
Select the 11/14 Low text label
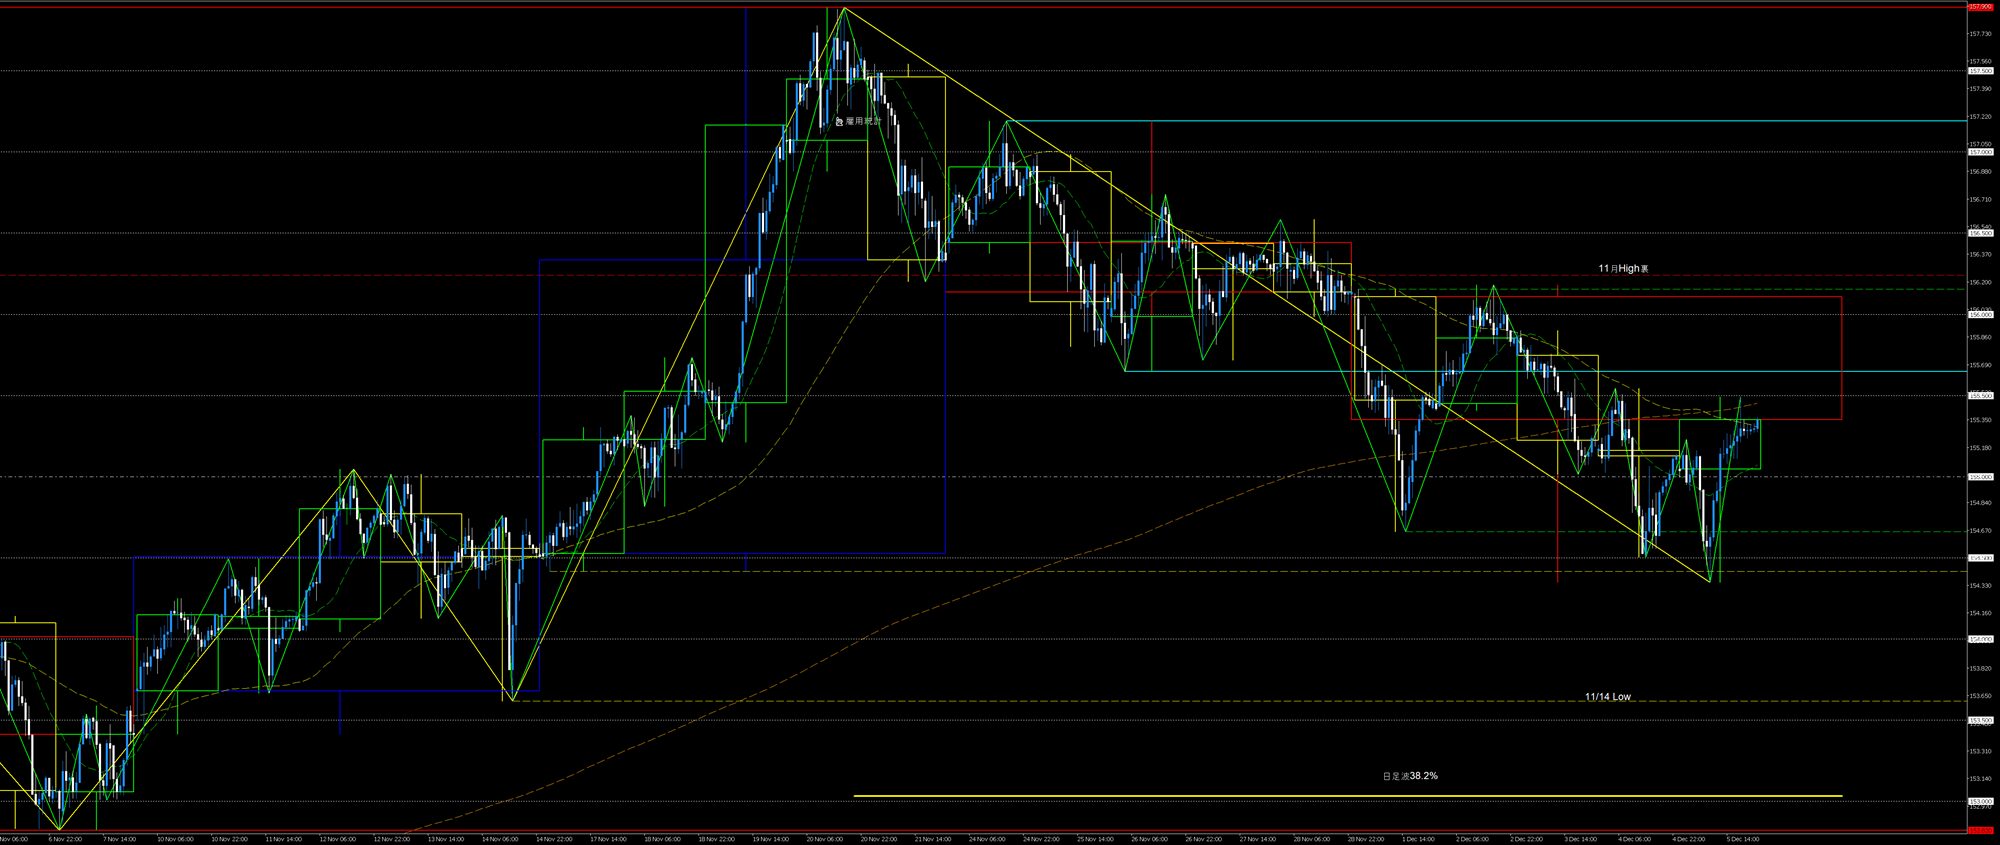pos(1607,697)
